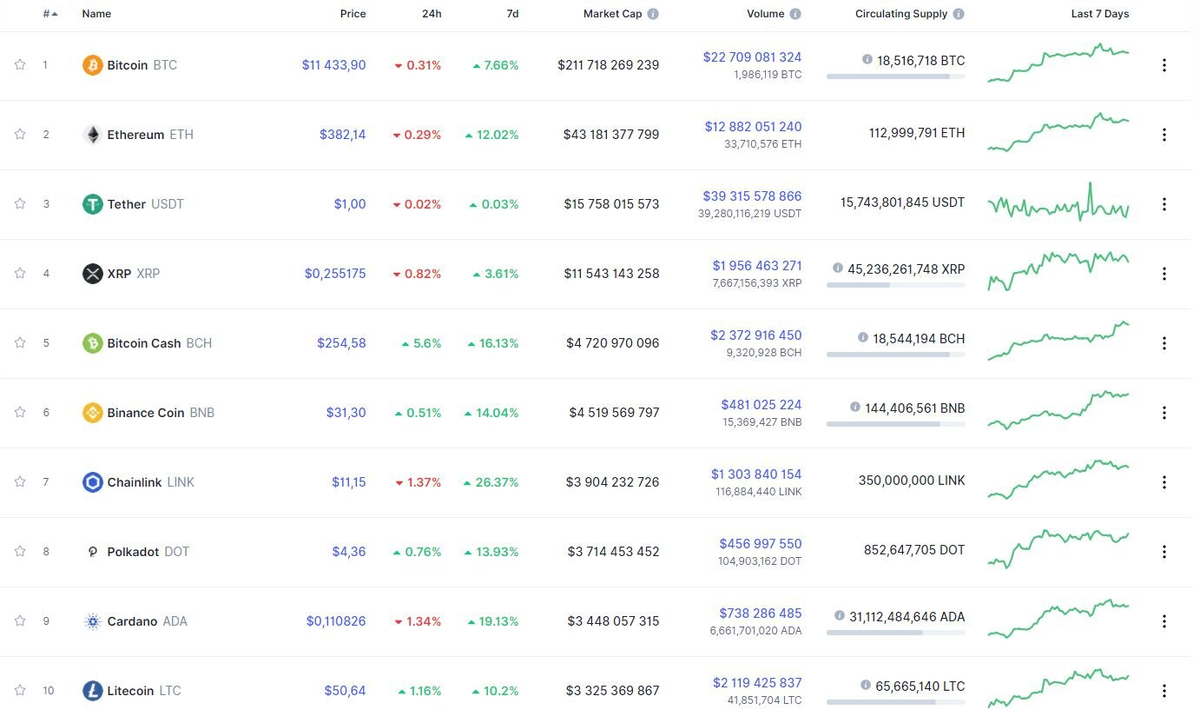
Task: Open Cardano price $0,110826 link
Action: point(336,621)
